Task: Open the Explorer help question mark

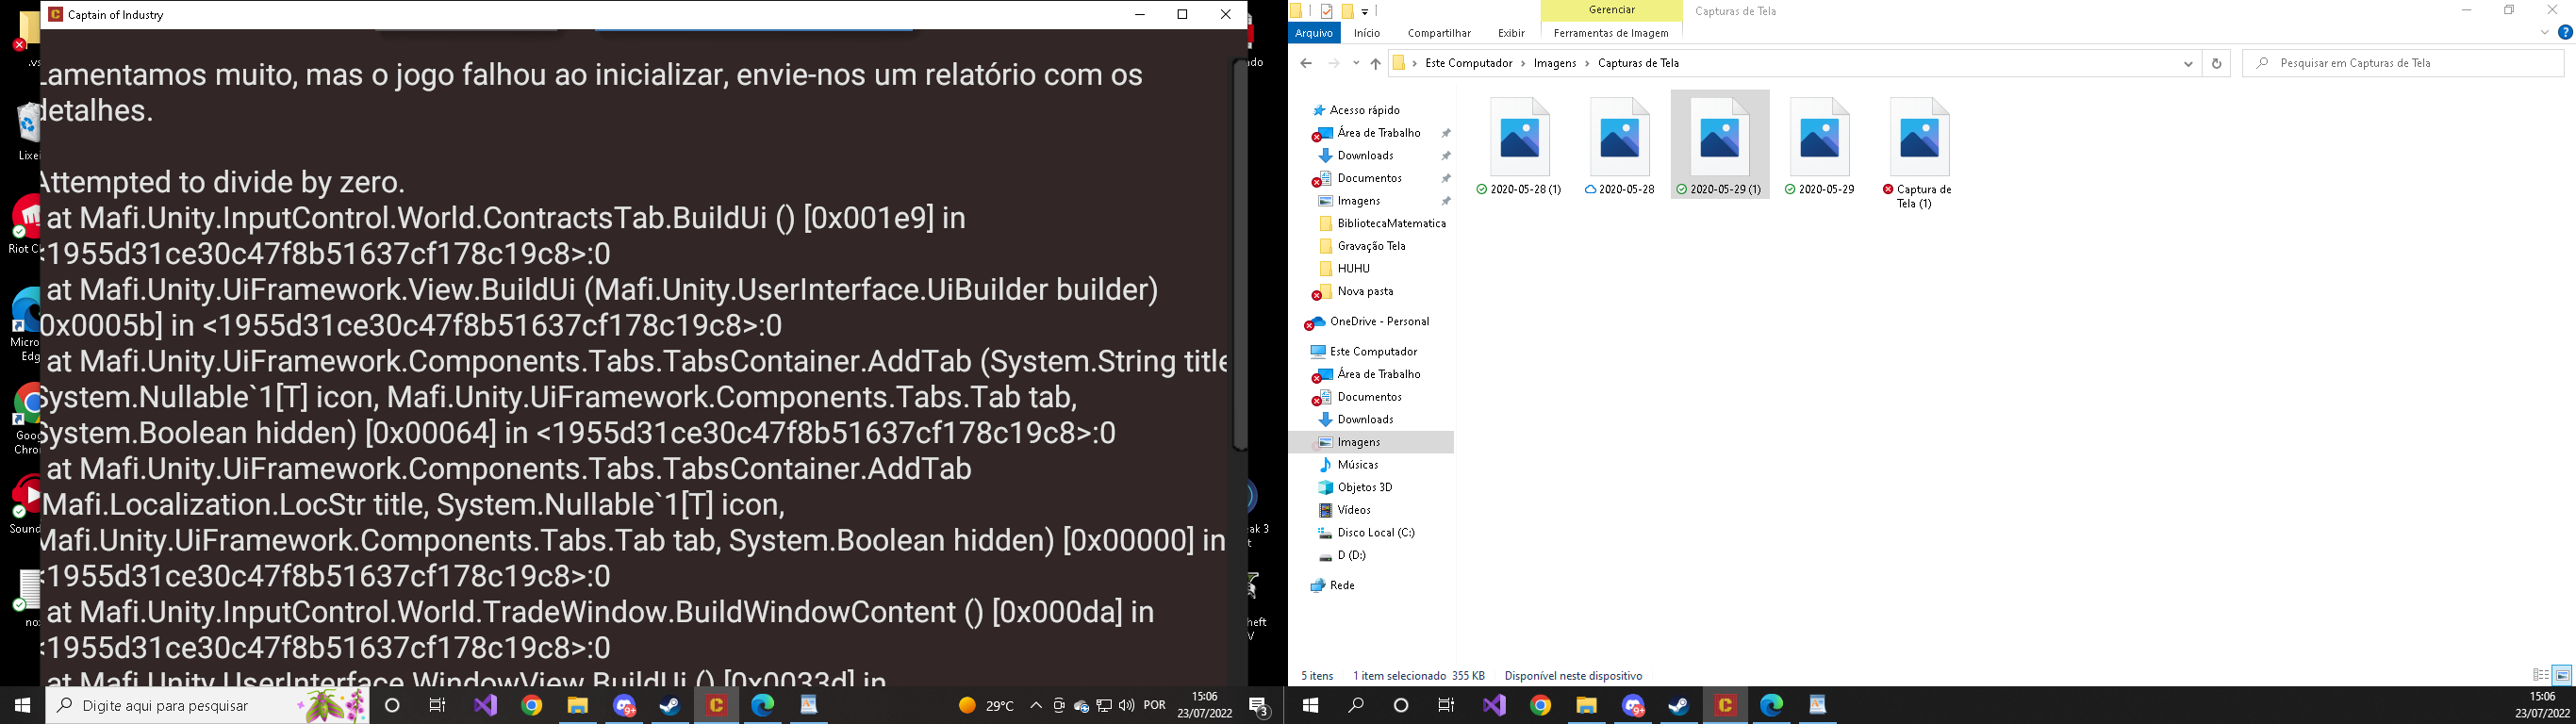Action: 2564,33
